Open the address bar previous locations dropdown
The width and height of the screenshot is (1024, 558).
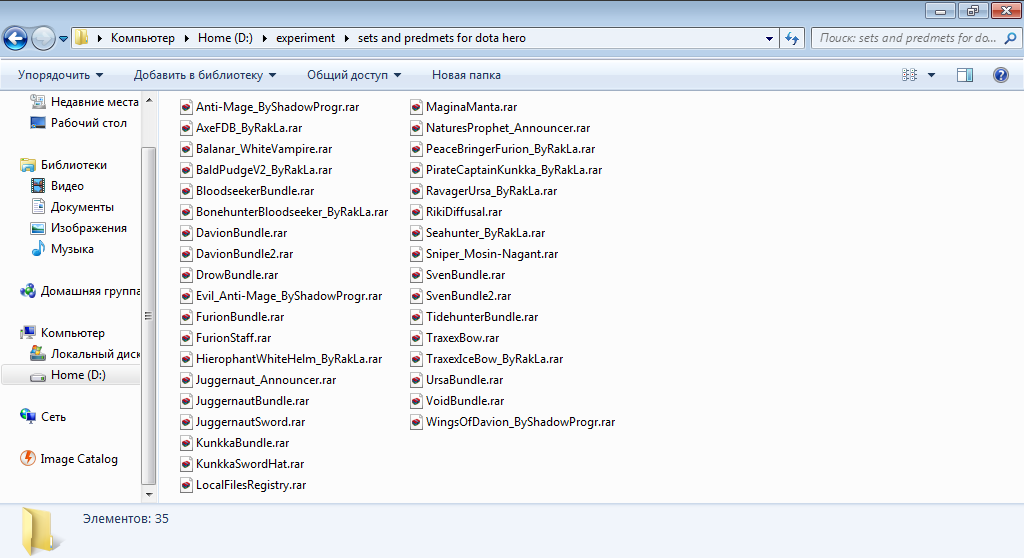pyautogui.click(x=769, y=39)
